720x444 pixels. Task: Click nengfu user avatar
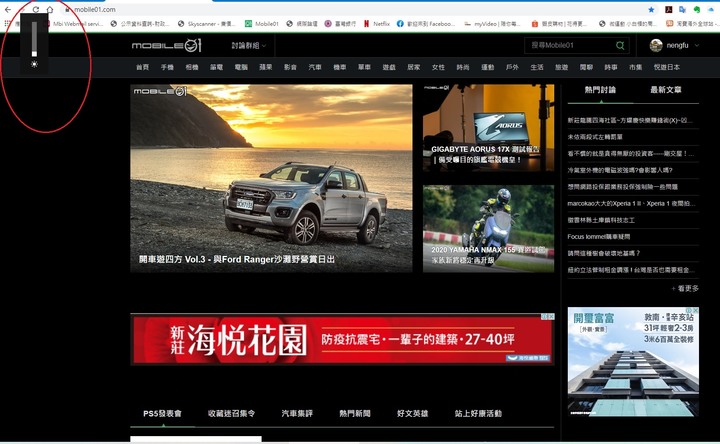pyautogui.click(x=656, y=45)
